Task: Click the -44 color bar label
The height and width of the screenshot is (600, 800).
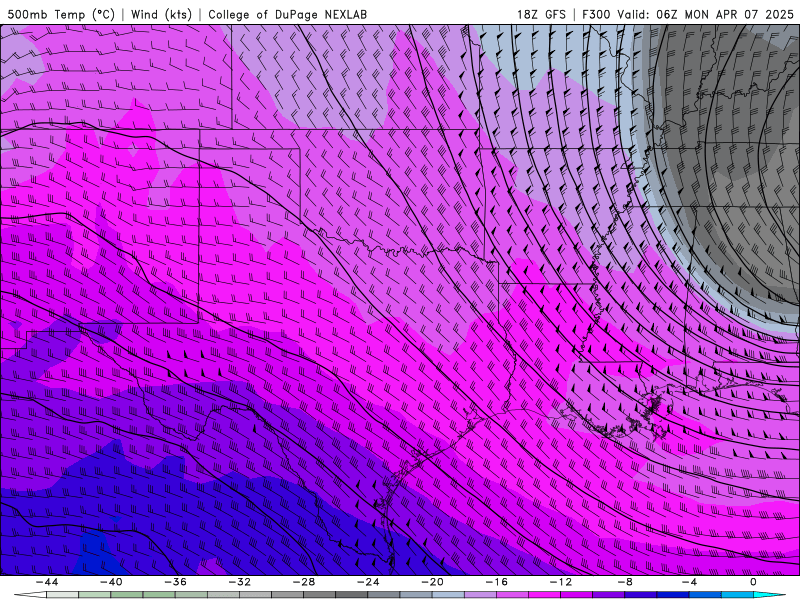Action: click(47, 582)
